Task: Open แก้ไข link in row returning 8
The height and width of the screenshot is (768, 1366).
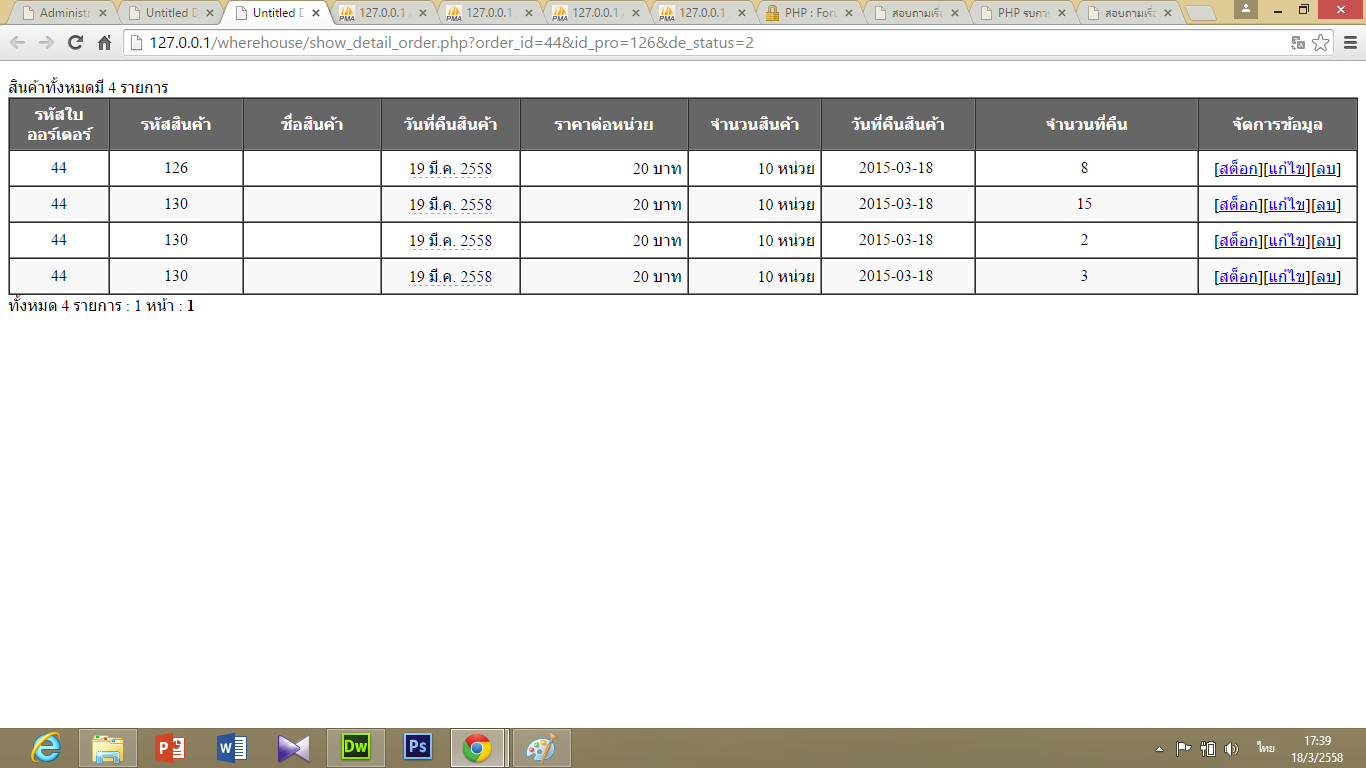Action: click(x=1287, y=169)
